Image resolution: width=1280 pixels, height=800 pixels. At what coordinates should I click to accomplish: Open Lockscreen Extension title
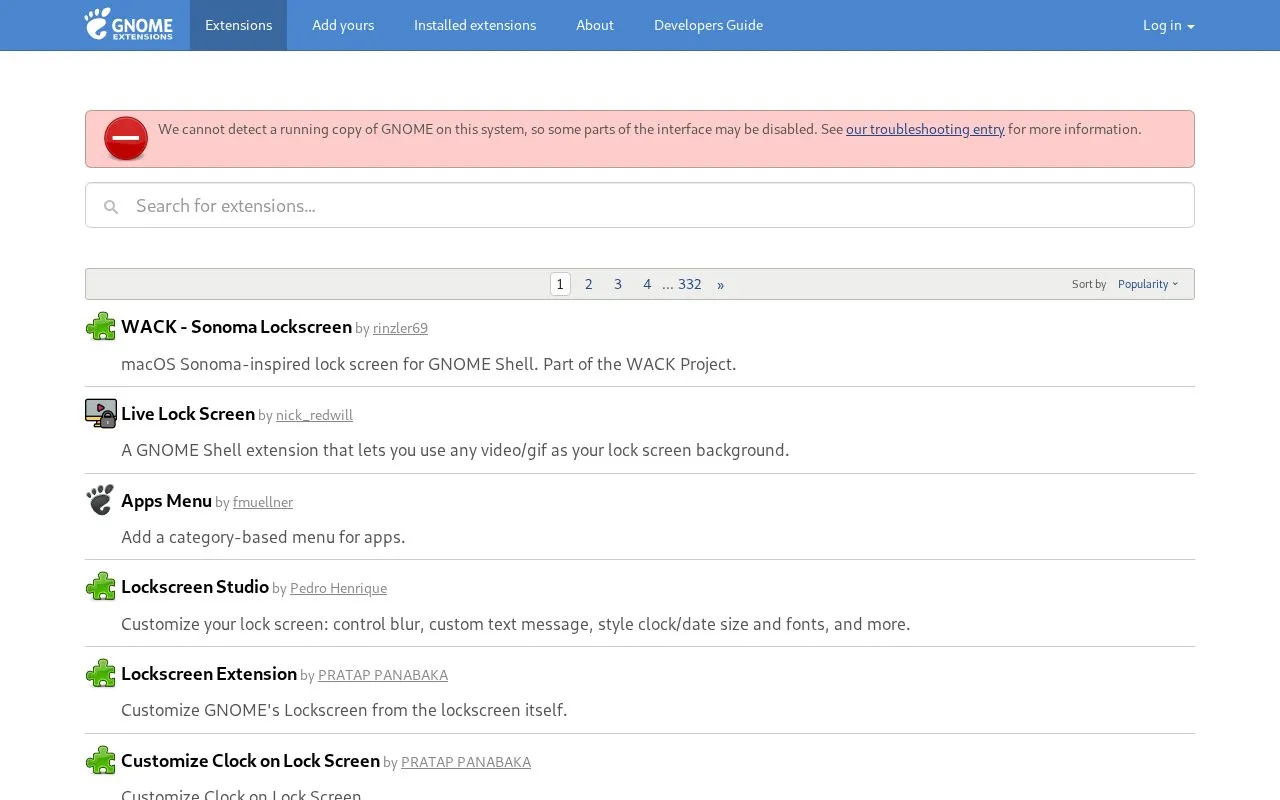point(209,674)
